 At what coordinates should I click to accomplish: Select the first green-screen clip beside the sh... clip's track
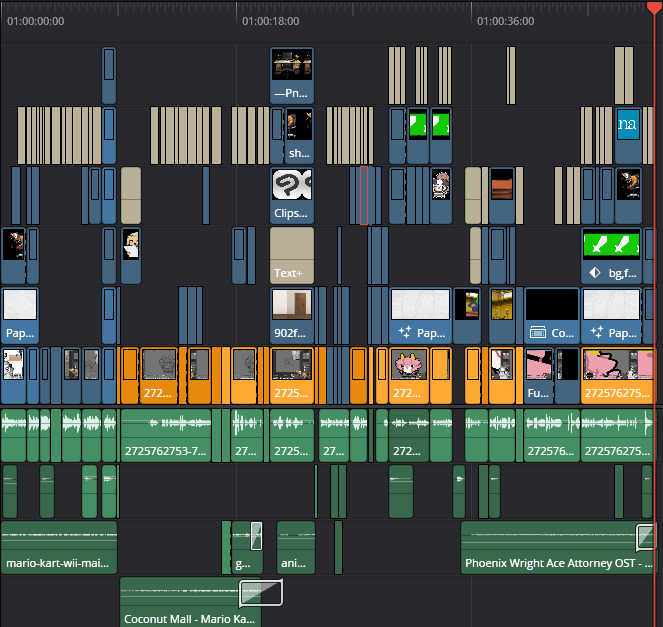[x=418, y=135]
